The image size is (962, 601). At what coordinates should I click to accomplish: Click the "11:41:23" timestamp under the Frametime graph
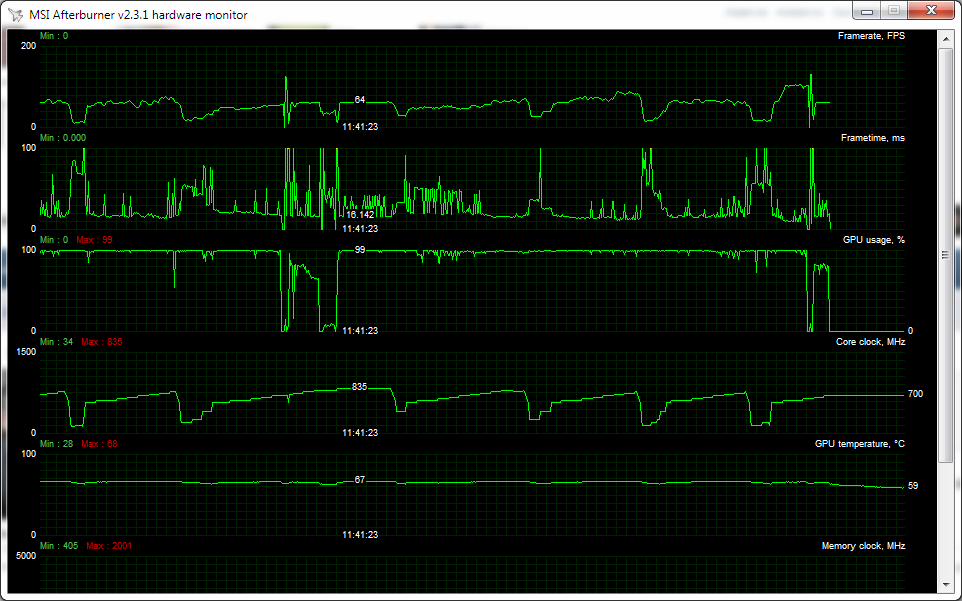point(360,229)
